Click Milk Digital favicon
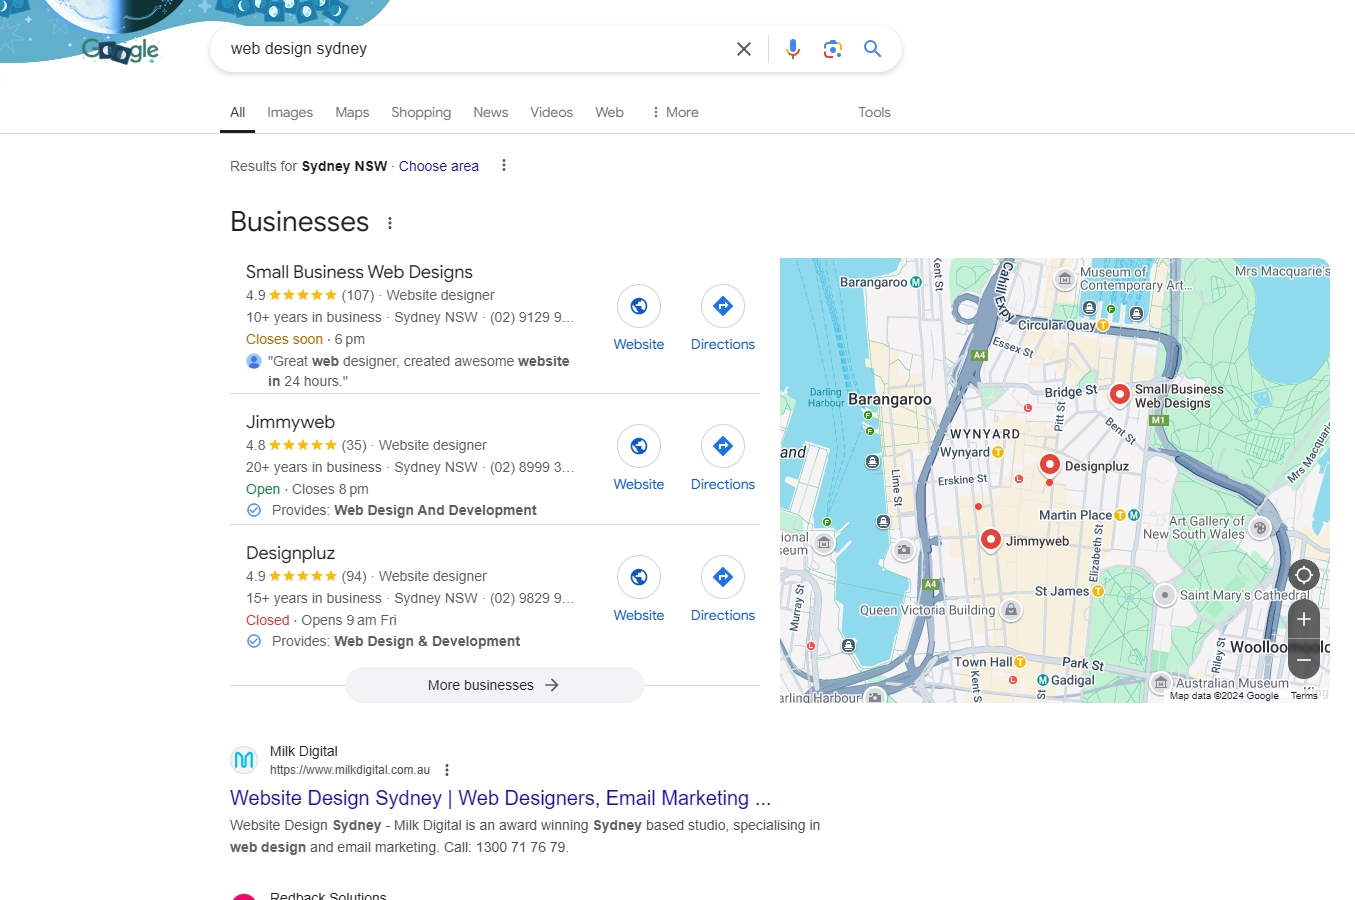Viewport: 1355px width, 900px height. 244,760
